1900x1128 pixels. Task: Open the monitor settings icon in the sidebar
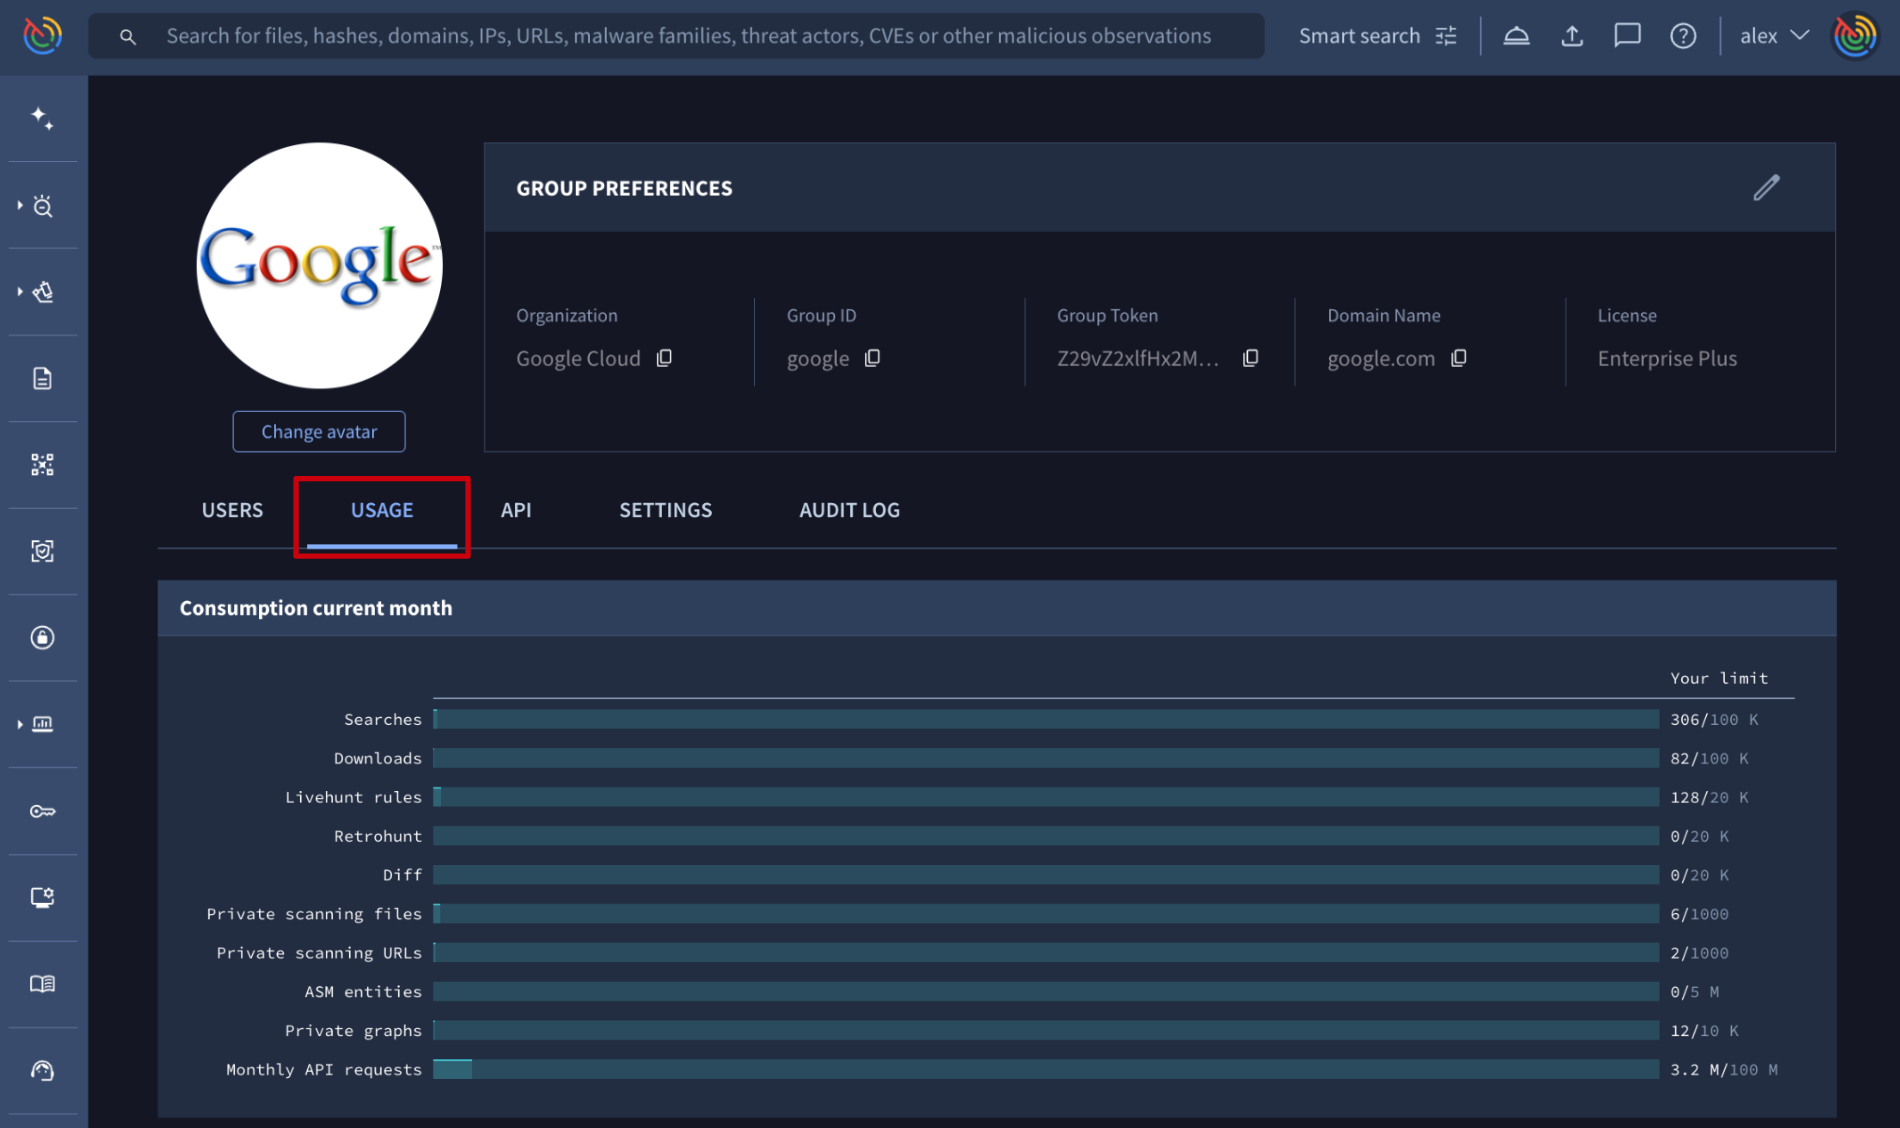tap(42, 897)
